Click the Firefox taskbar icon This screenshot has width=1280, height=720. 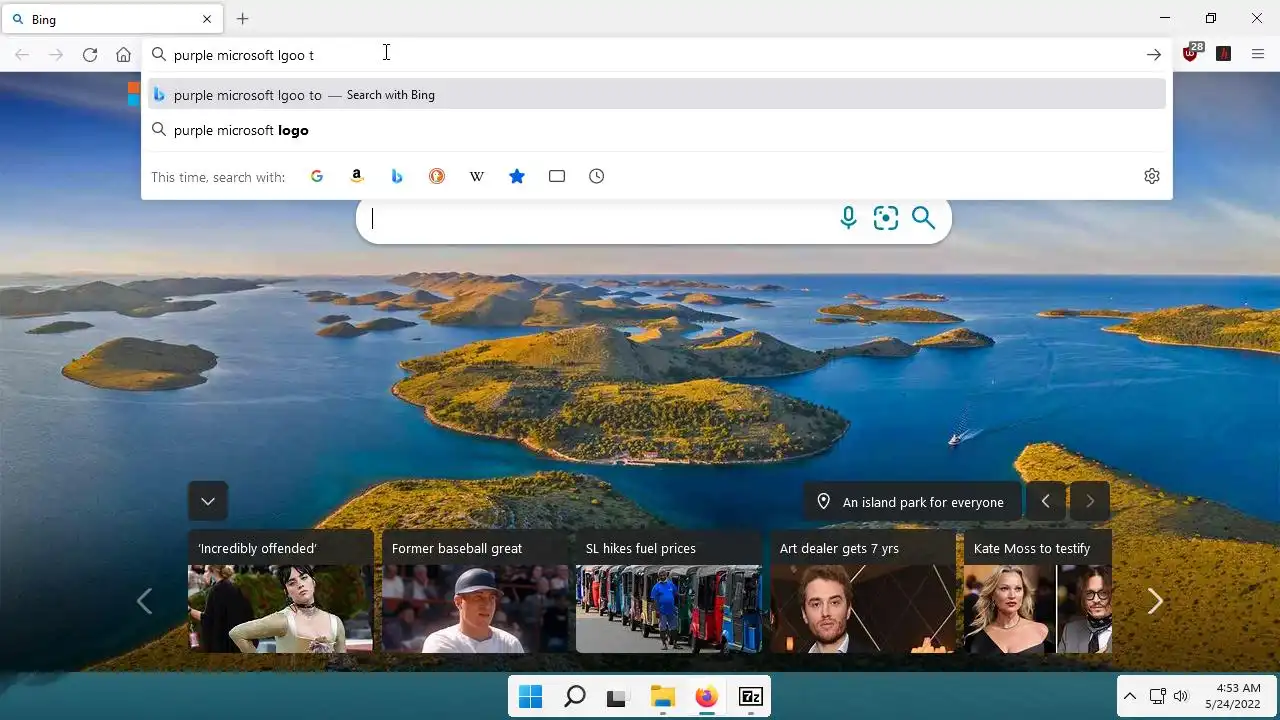click(706, 697)
